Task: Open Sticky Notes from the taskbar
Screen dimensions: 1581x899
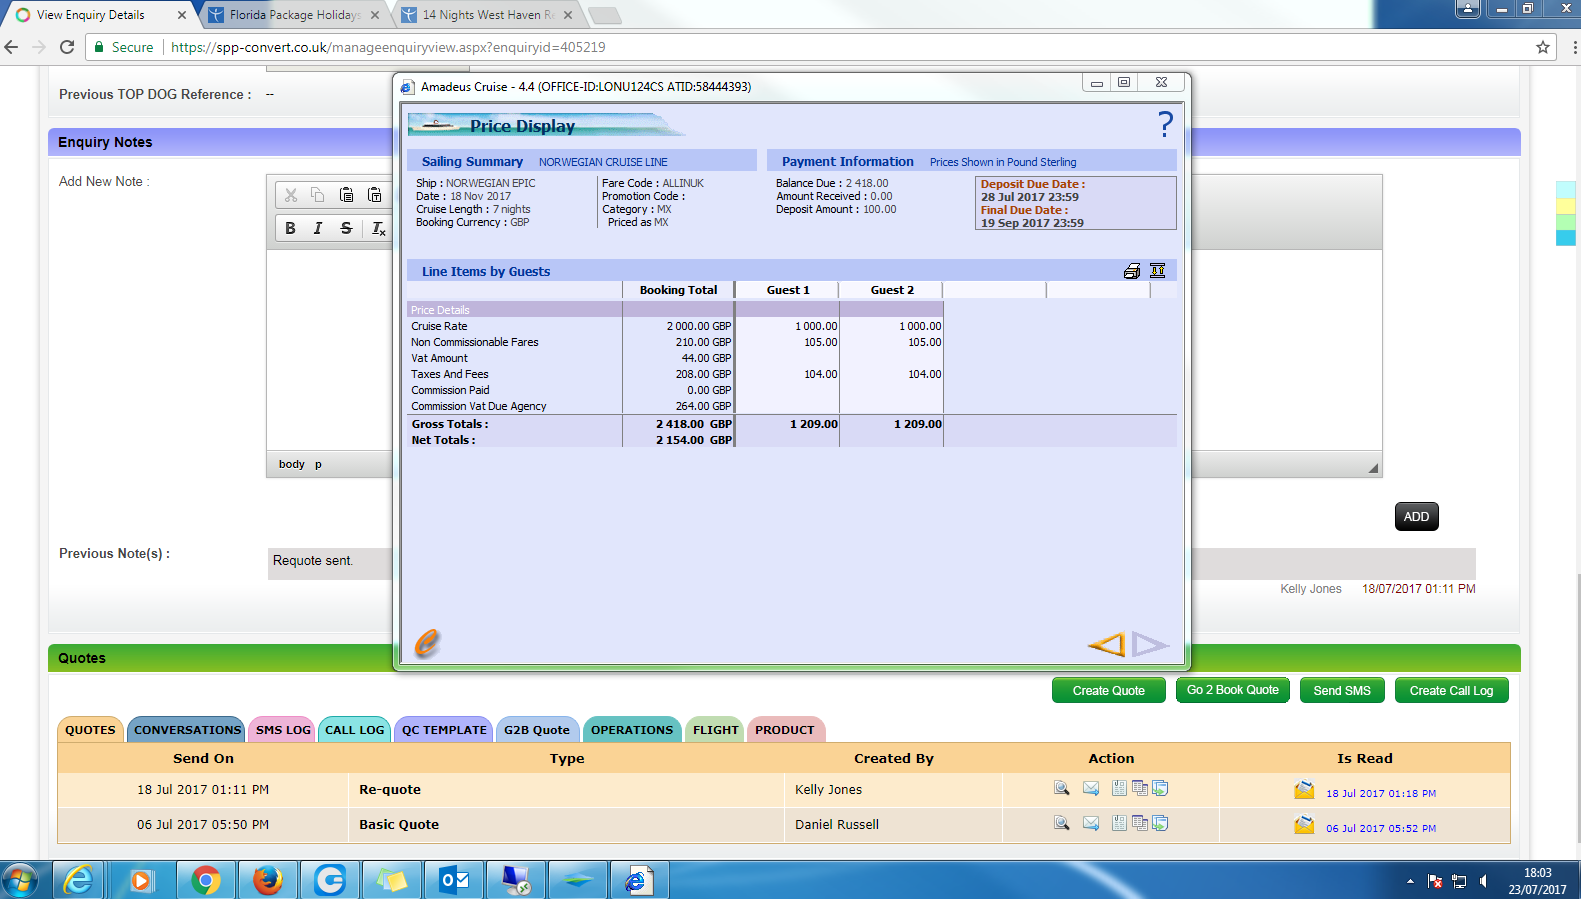Action: coord(392,880)
